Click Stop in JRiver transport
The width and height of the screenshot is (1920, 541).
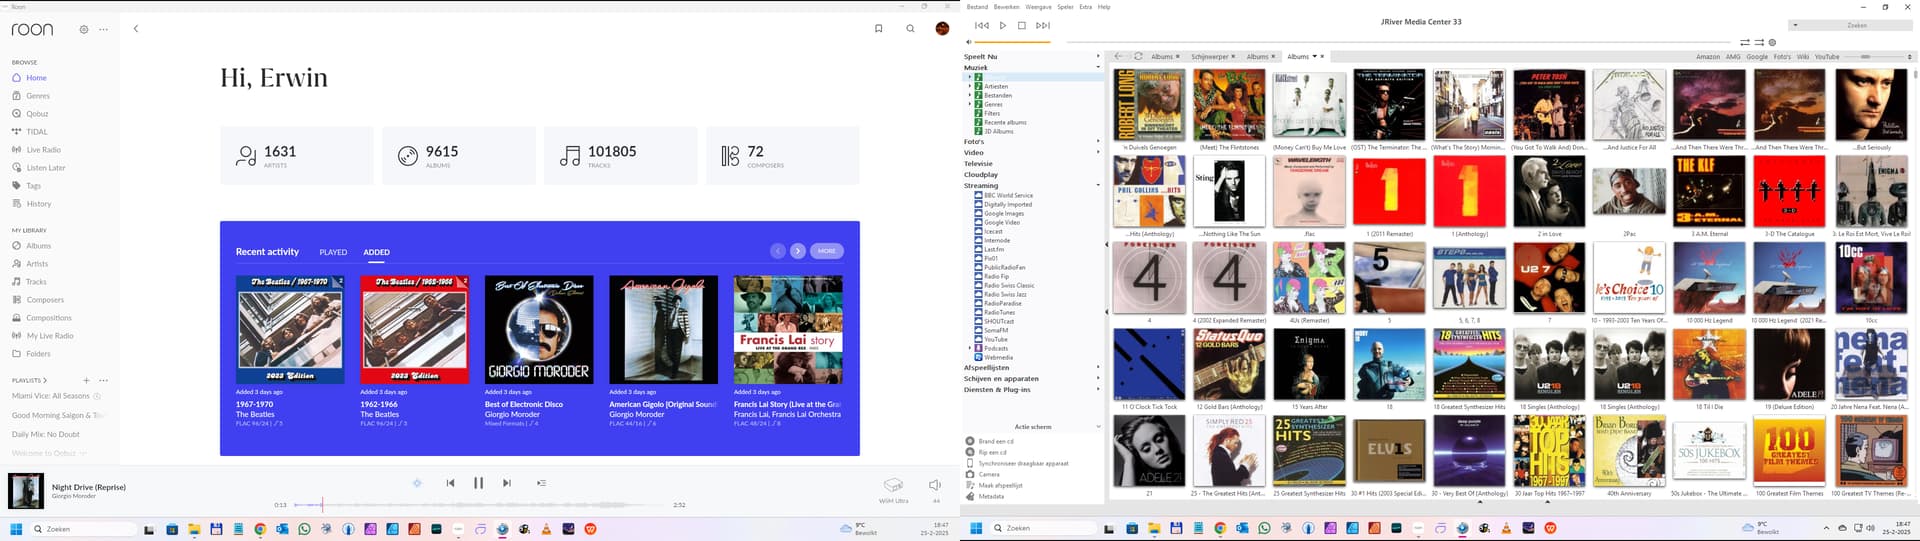coord(1021,25)
